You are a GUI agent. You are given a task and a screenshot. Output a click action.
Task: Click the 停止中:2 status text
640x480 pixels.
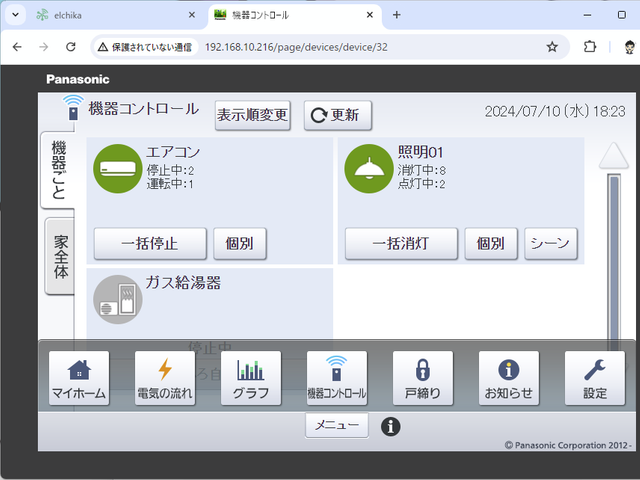pyautogui.click(x=170, y=170)
